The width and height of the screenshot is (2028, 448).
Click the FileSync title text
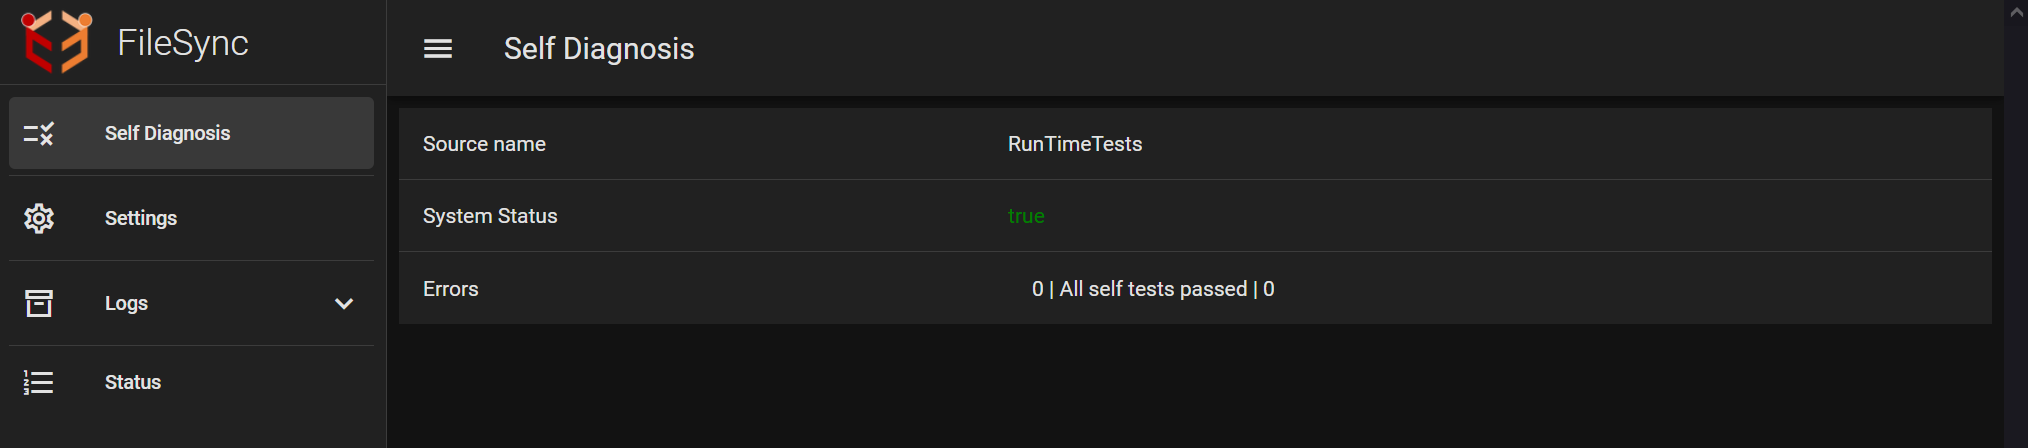click(183, 43)
